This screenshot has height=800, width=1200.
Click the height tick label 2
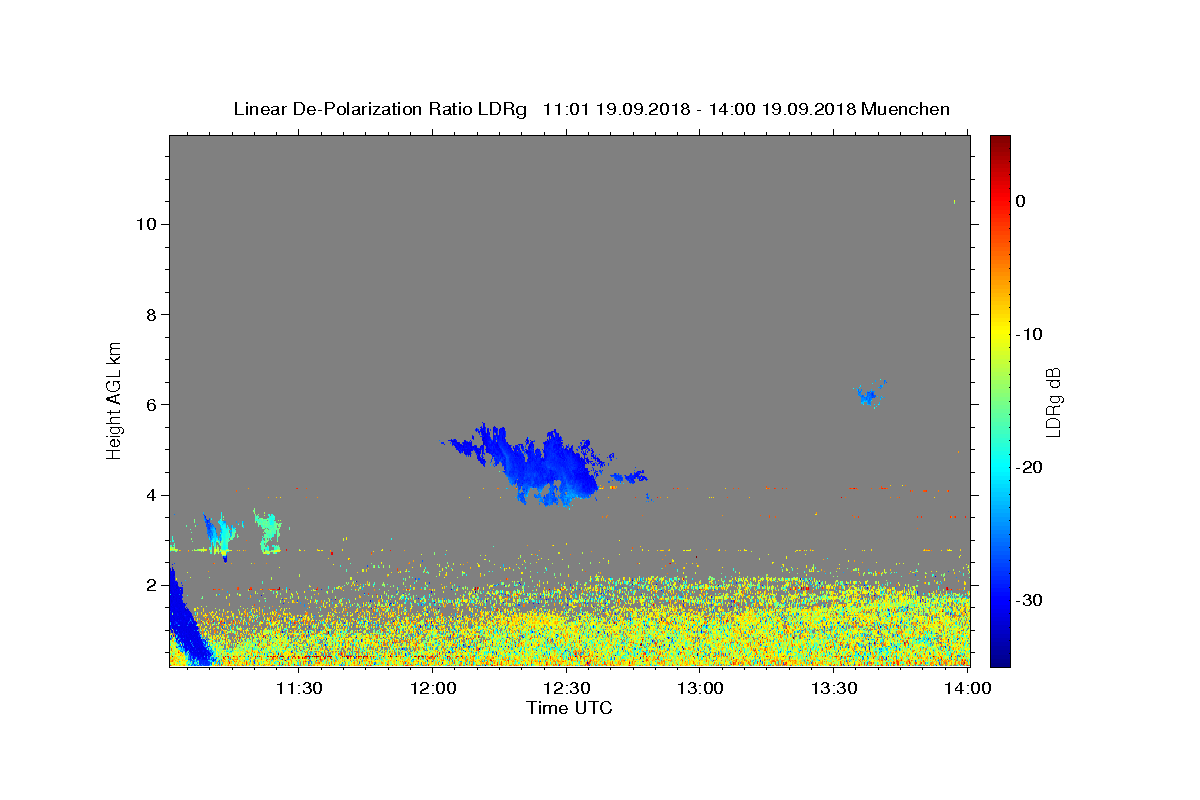[151, 585]
